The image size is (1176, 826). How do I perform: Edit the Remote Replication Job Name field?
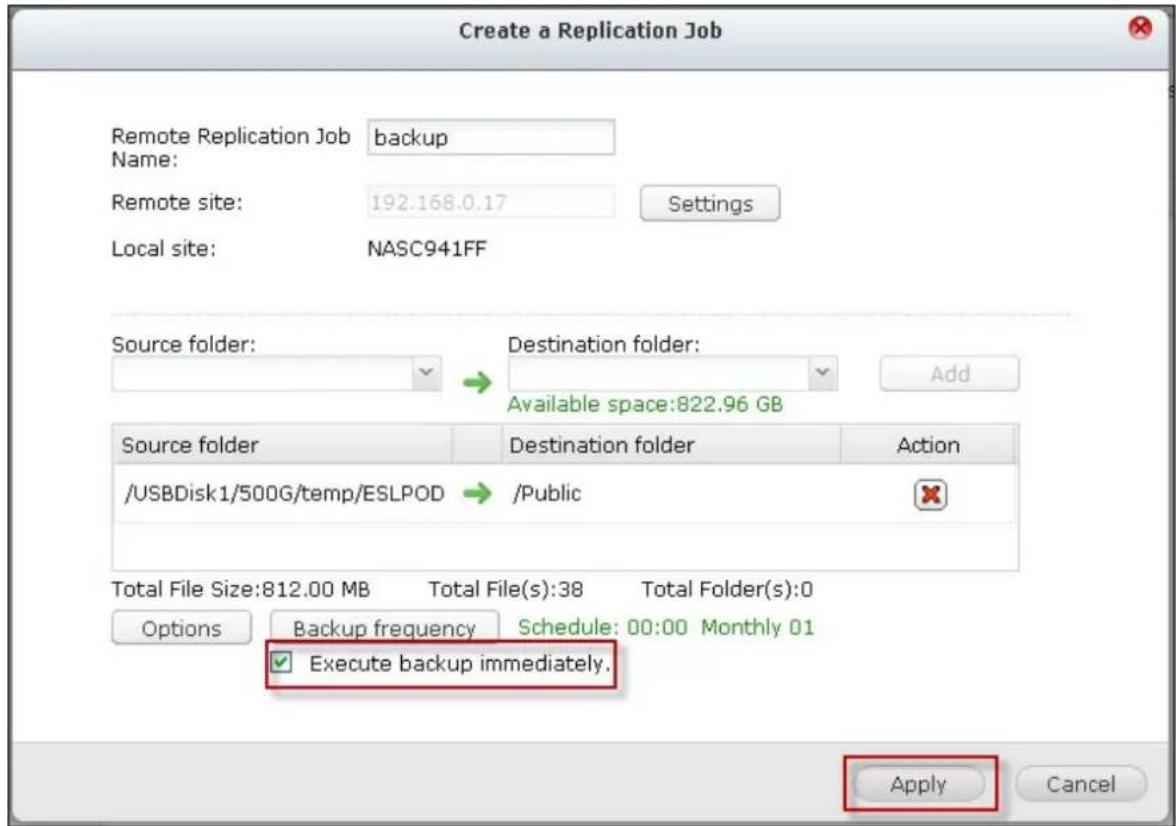pyautogui.click(x=490, y=137)
